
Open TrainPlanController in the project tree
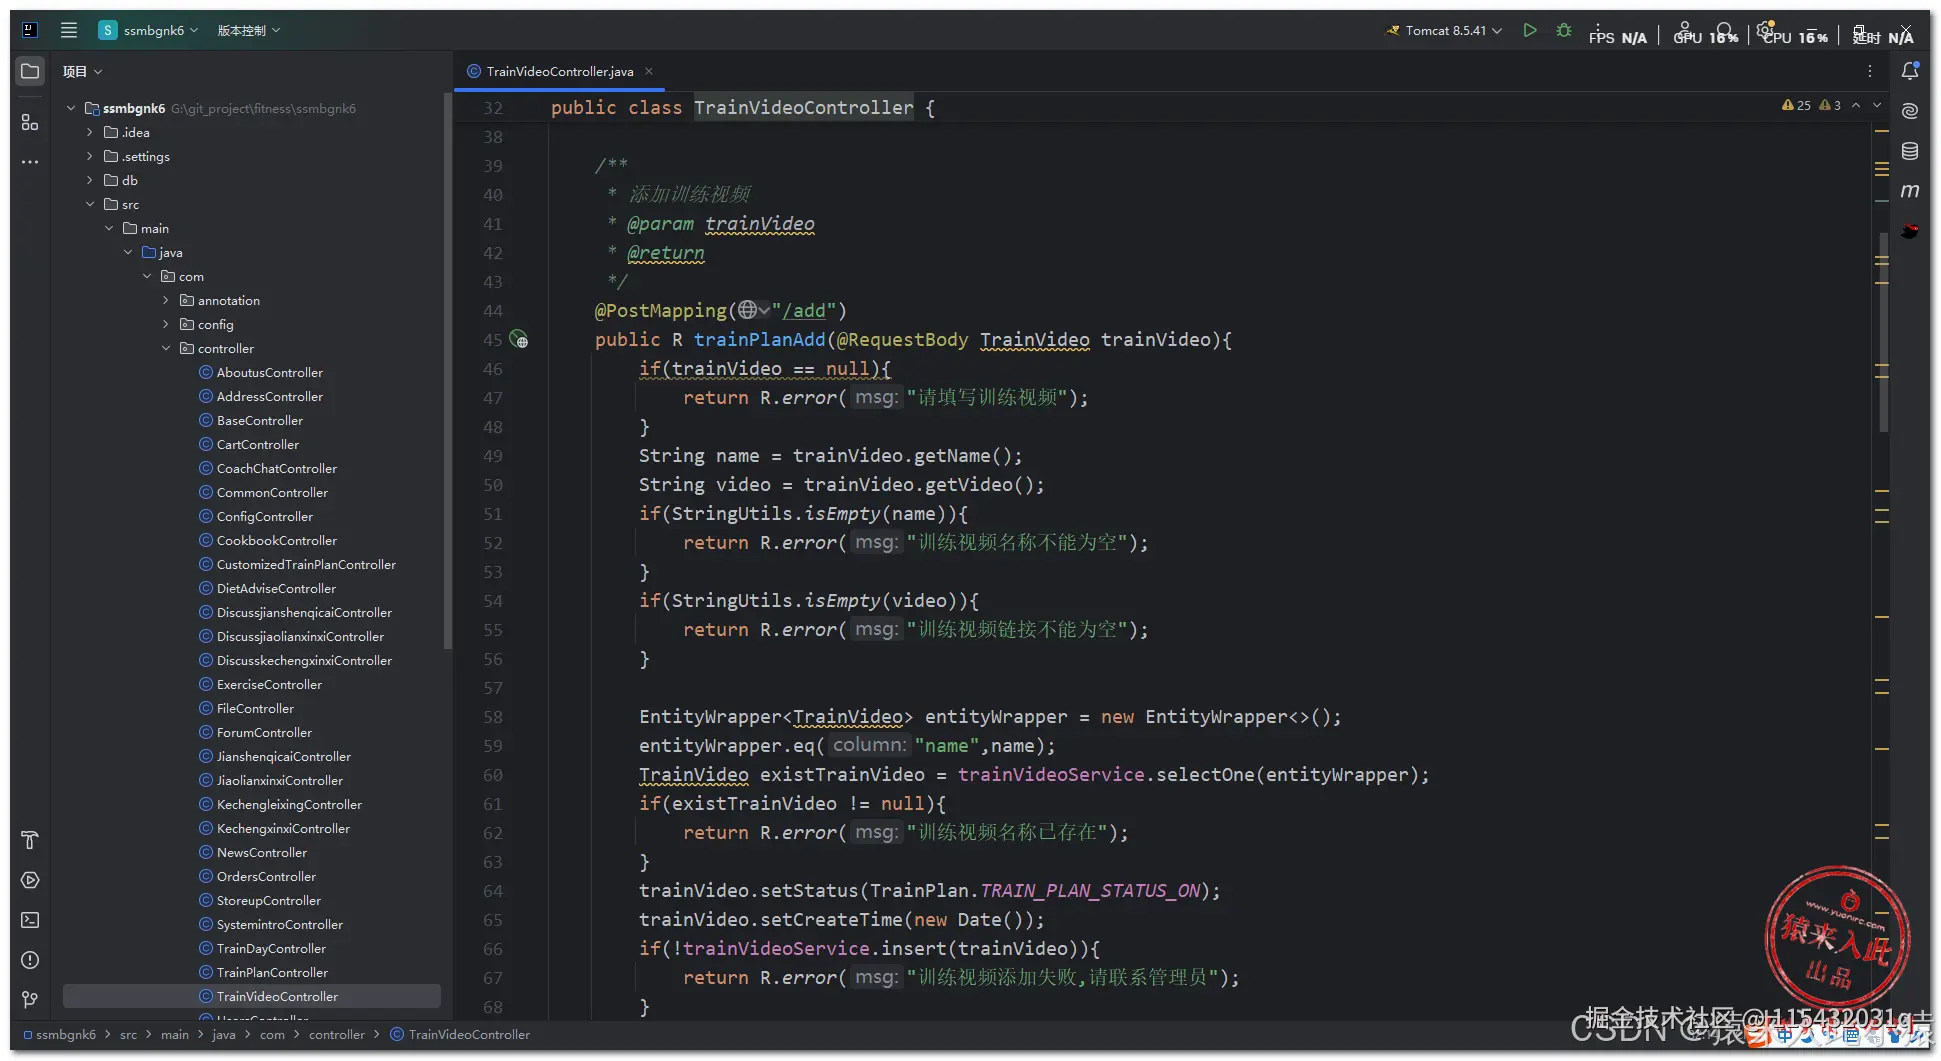coord(263,972)
